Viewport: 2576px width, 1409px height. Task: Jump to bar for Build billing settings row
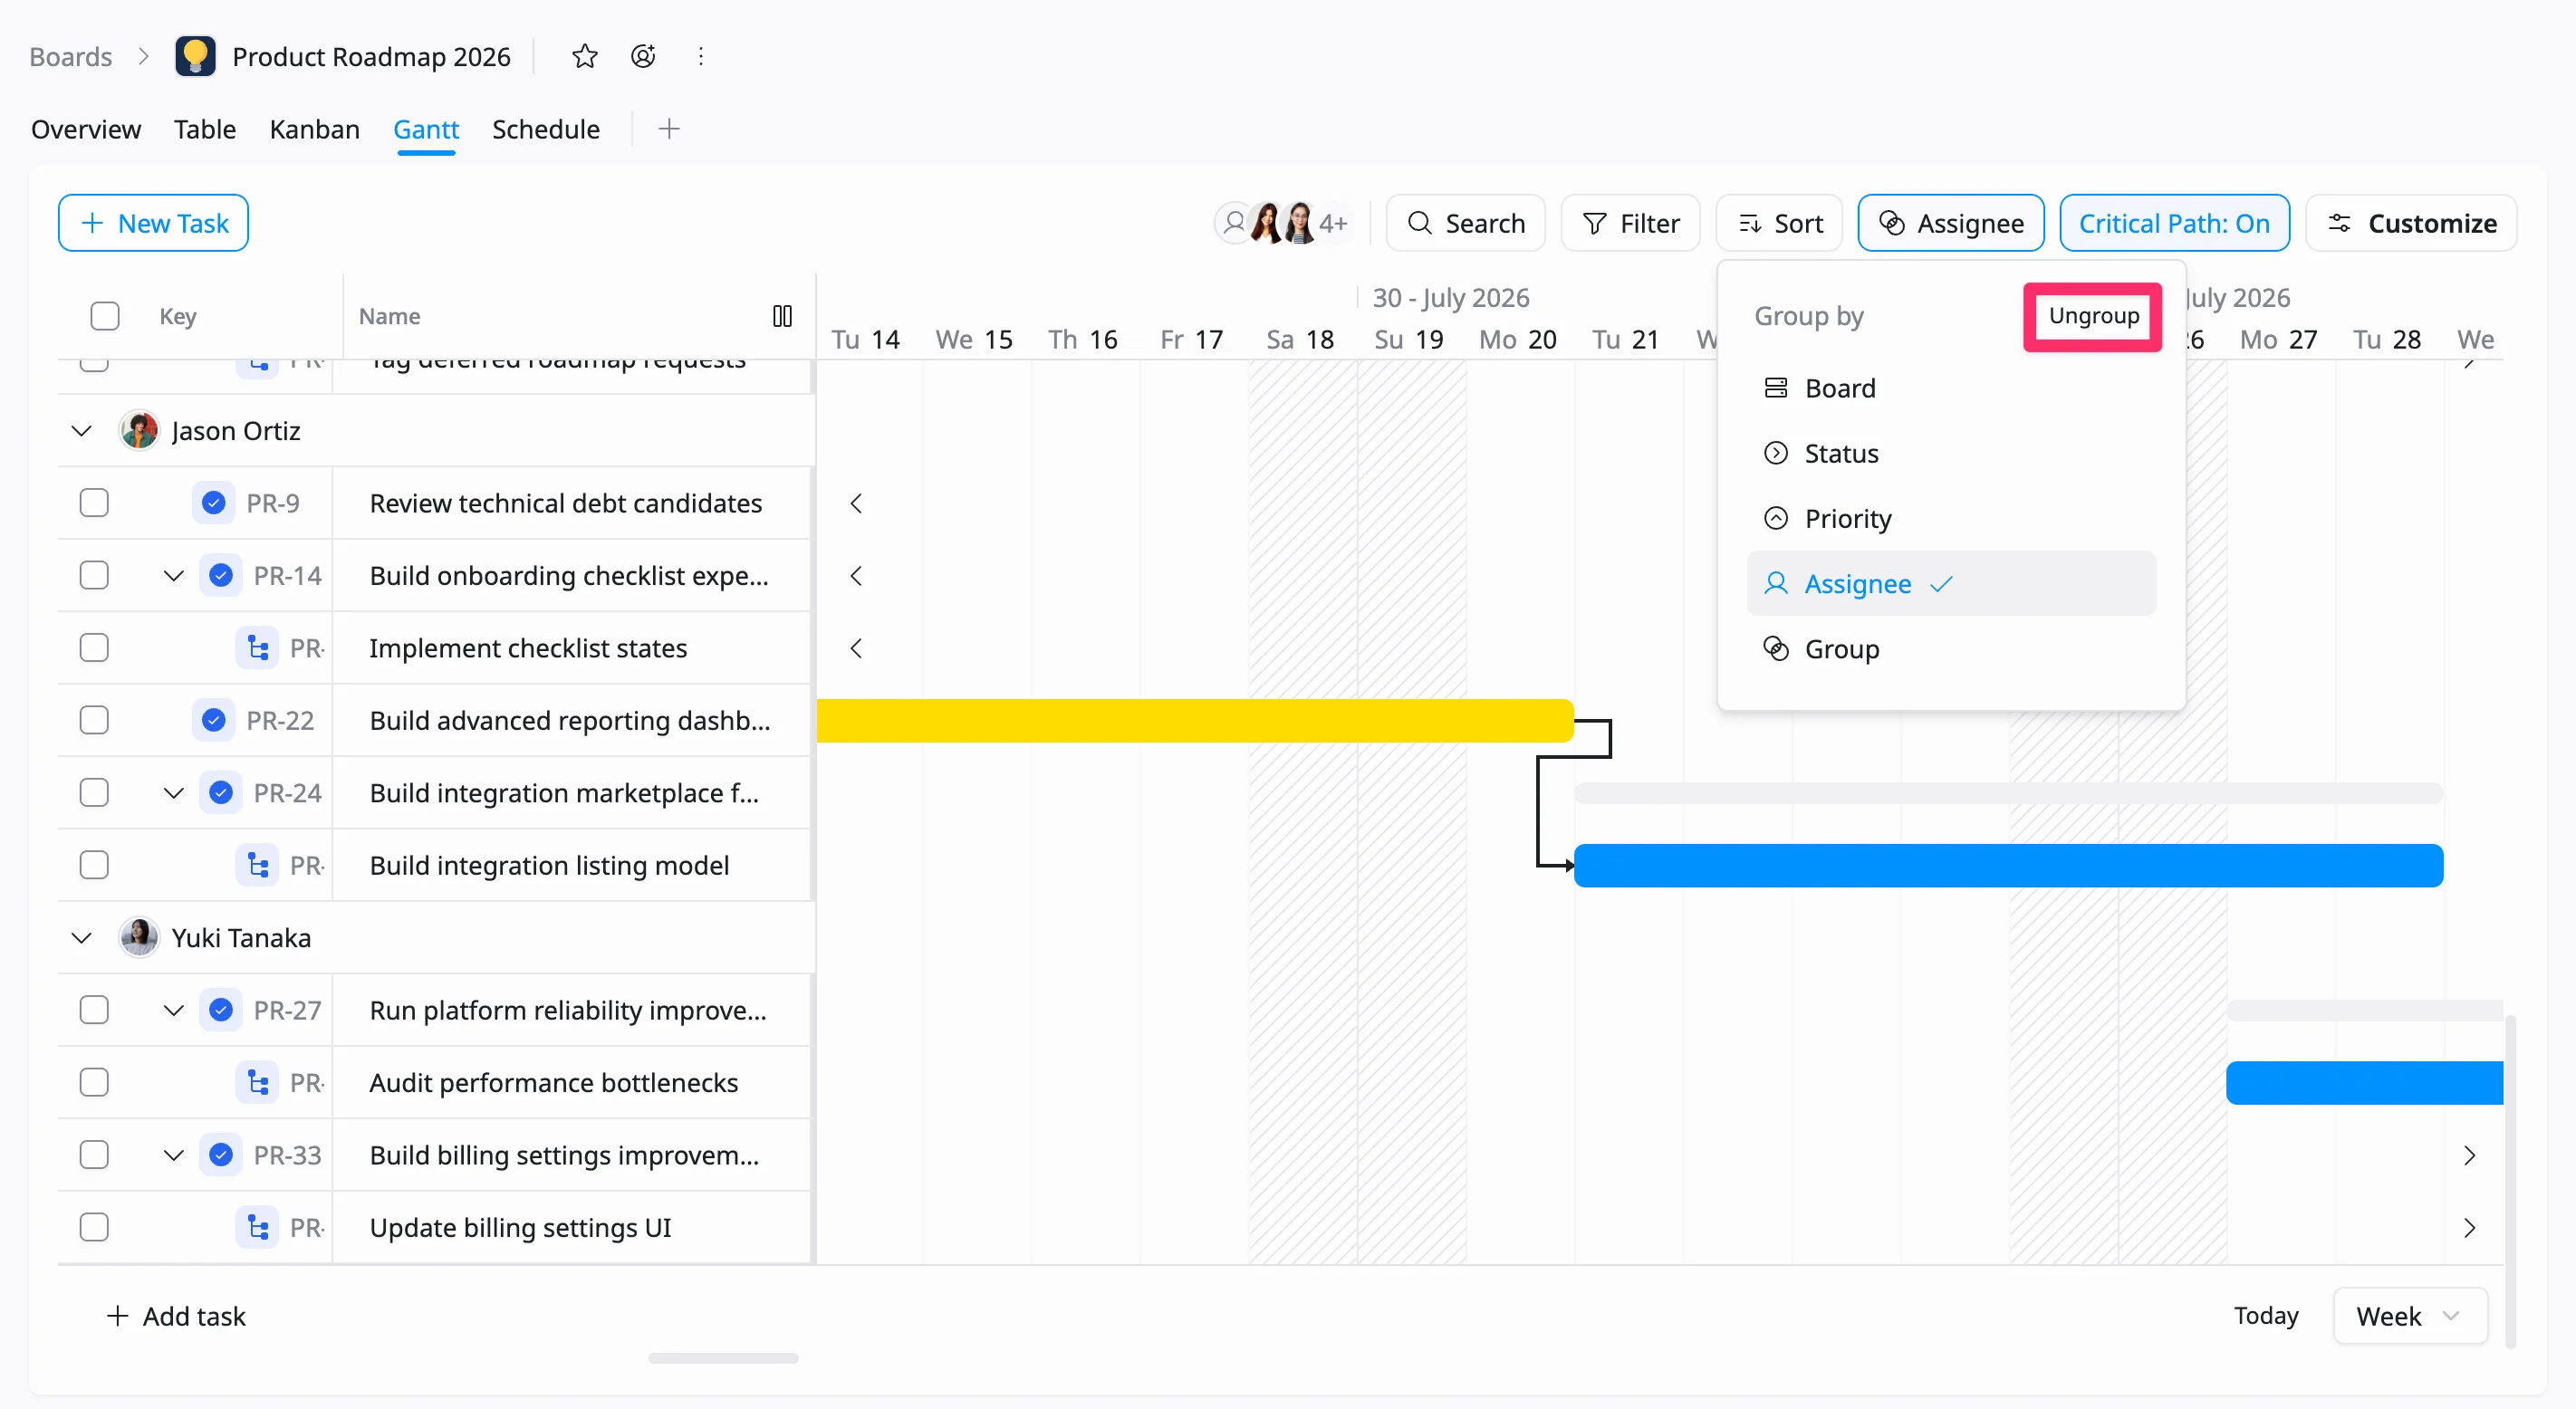coord(2469,1155)
